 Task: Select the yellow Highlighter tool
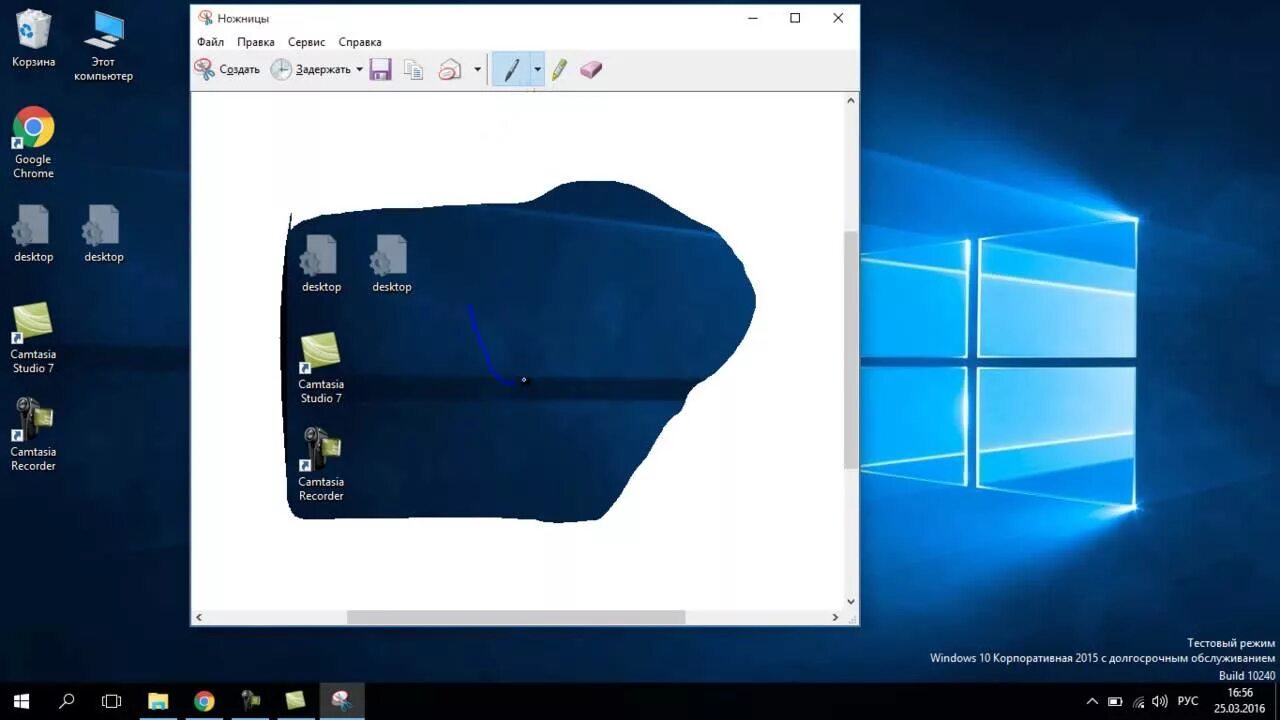[559, 70]
